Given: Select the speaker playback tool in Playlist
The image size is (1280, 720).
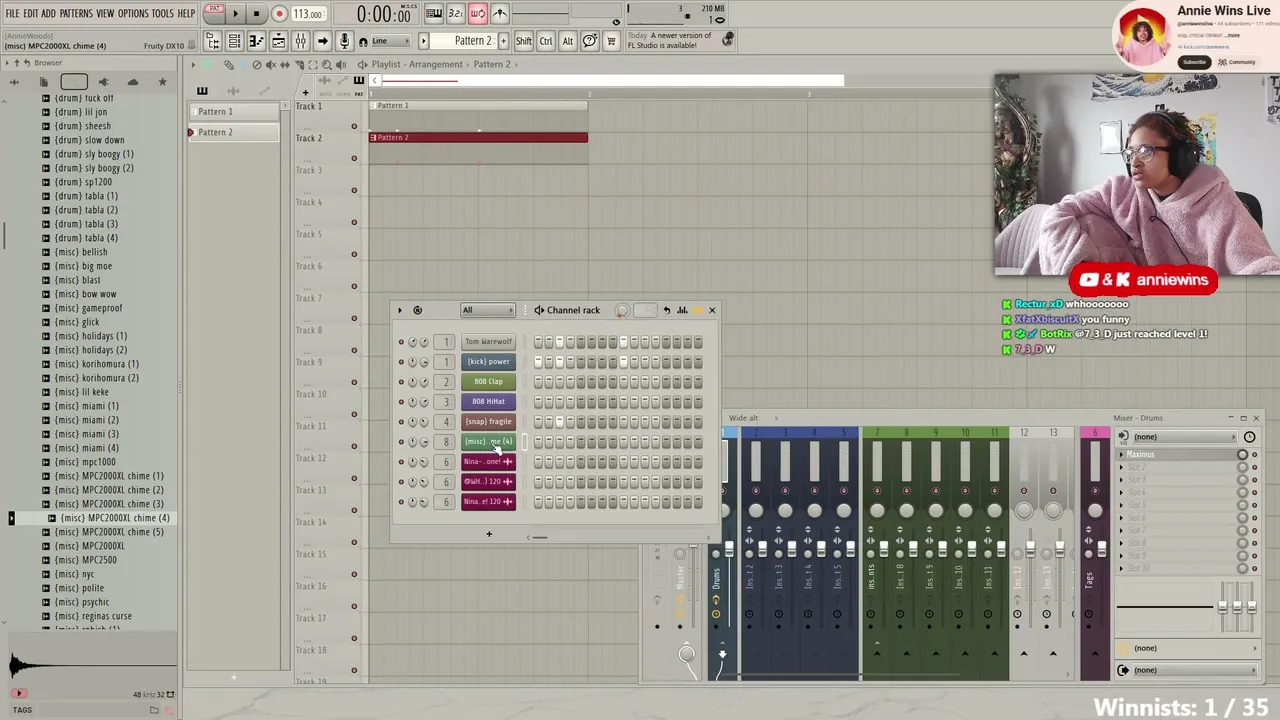Looking at the screenshot, I should (x=340, y=64).
